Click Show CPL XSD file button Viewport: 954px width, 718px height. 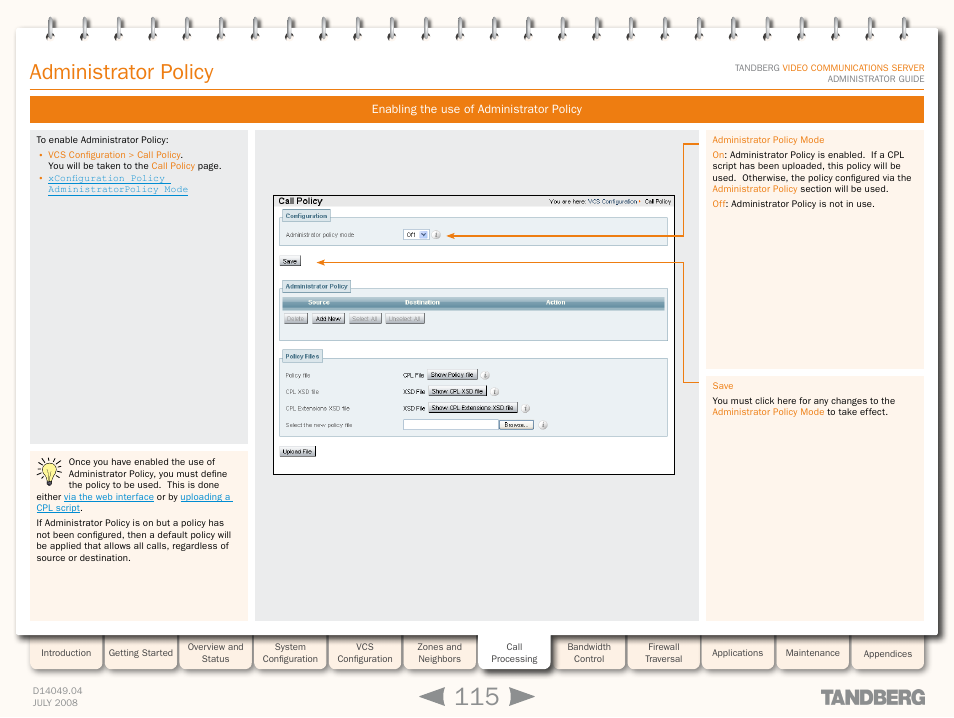point(458,391)
